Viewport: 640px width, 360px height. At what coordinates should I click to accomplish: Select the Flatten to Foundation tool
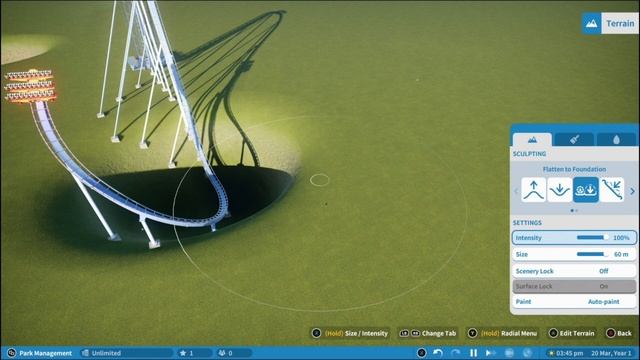(586, 190)
